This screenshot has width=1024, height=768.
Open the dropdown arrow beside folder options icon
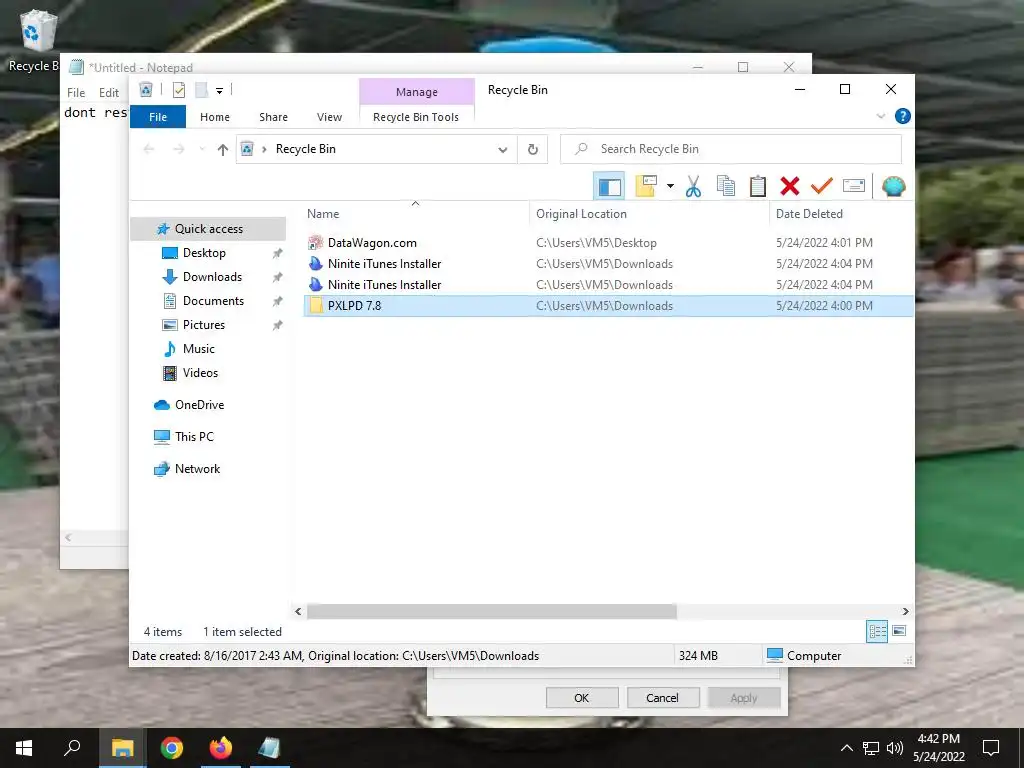[x=670, y=187]
